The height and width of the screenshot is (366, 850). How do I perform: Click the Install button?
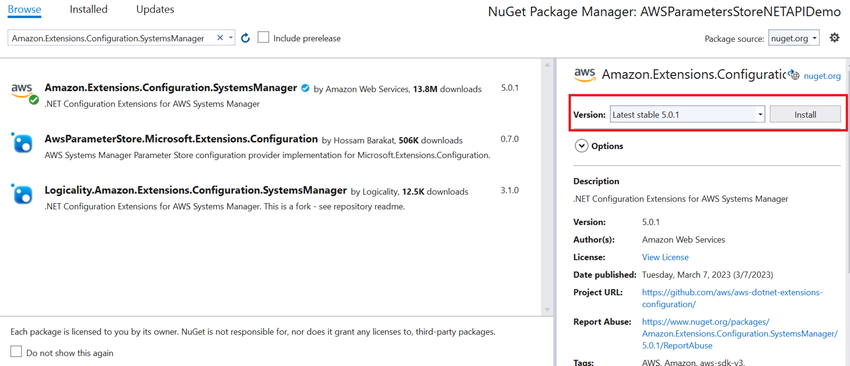click(805, 114)
